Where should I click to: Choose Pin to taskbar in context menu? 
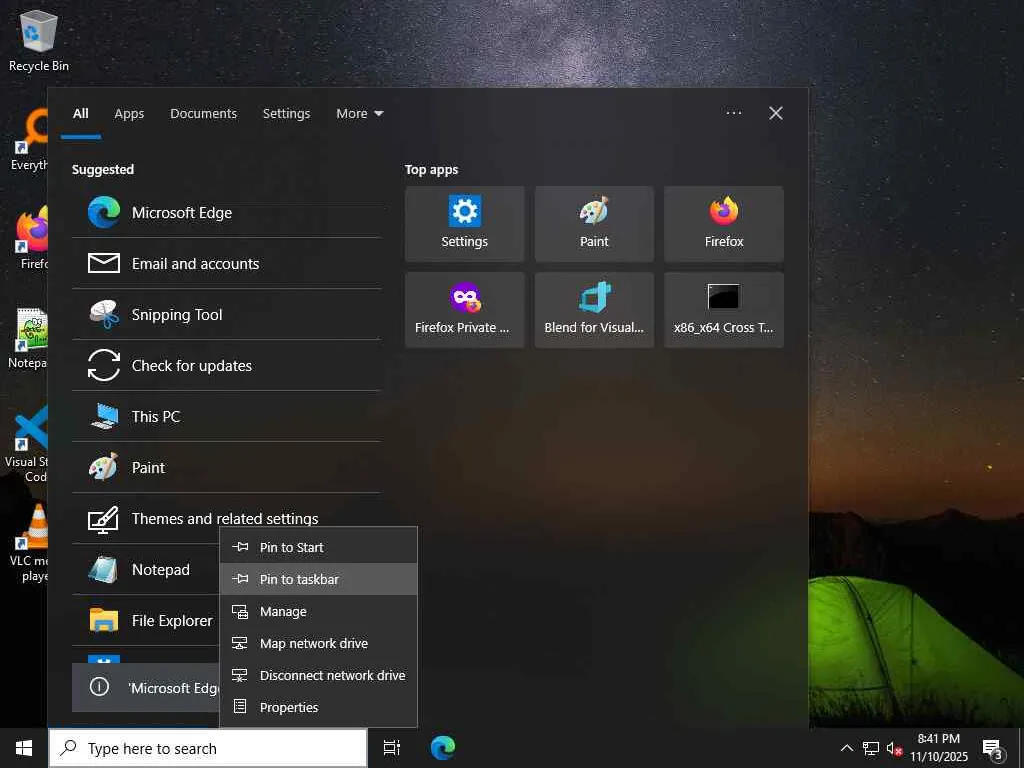coord(318,579)
